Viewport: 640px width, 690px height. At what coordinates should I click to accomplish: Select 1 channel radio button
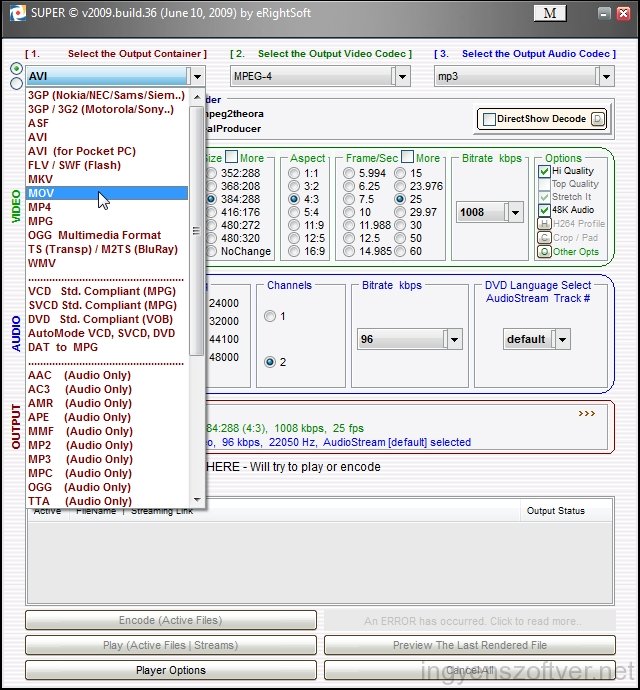point(270,316)
